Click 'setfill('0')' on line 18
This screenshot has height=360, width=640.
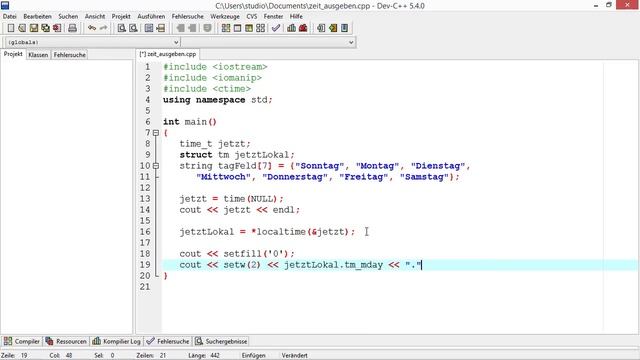pos(256,254)
